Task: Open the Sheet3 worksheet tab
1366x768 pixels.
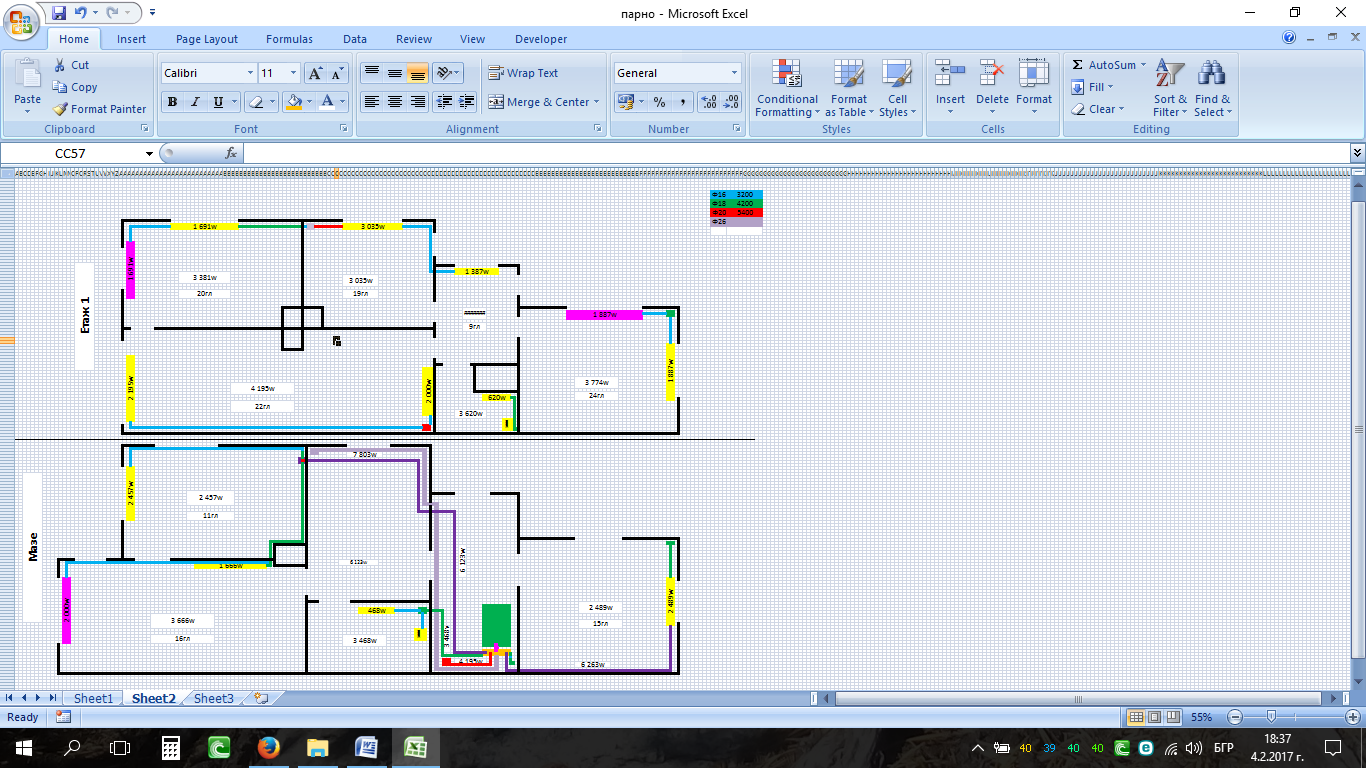Action: (213, 698)
